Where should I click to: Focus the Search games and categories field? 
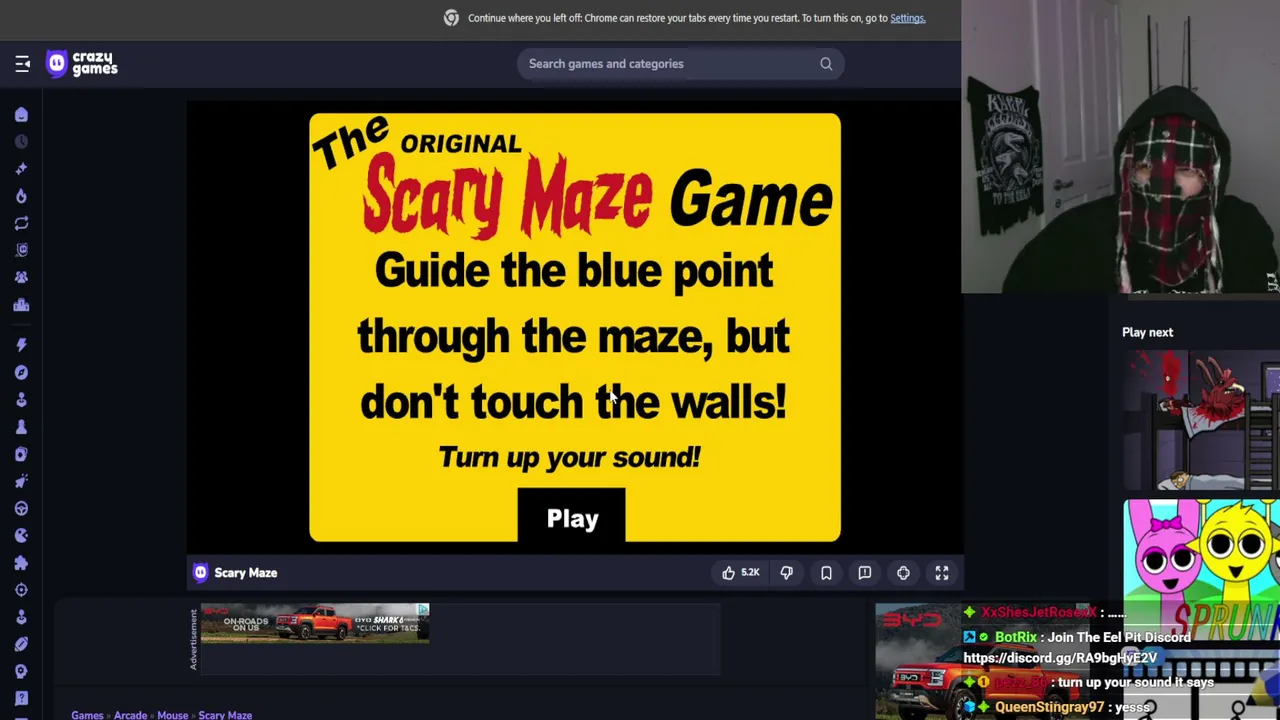coord(680,64)
